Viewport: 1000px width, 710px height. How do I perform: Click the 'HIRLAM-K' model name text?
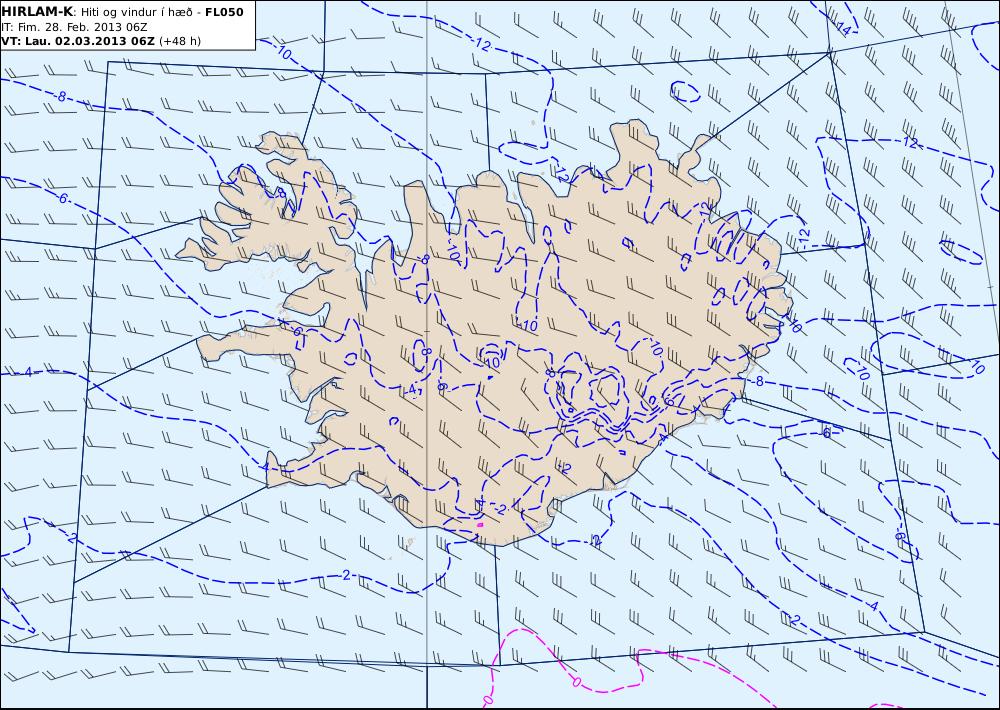click(x=38, y=11)
